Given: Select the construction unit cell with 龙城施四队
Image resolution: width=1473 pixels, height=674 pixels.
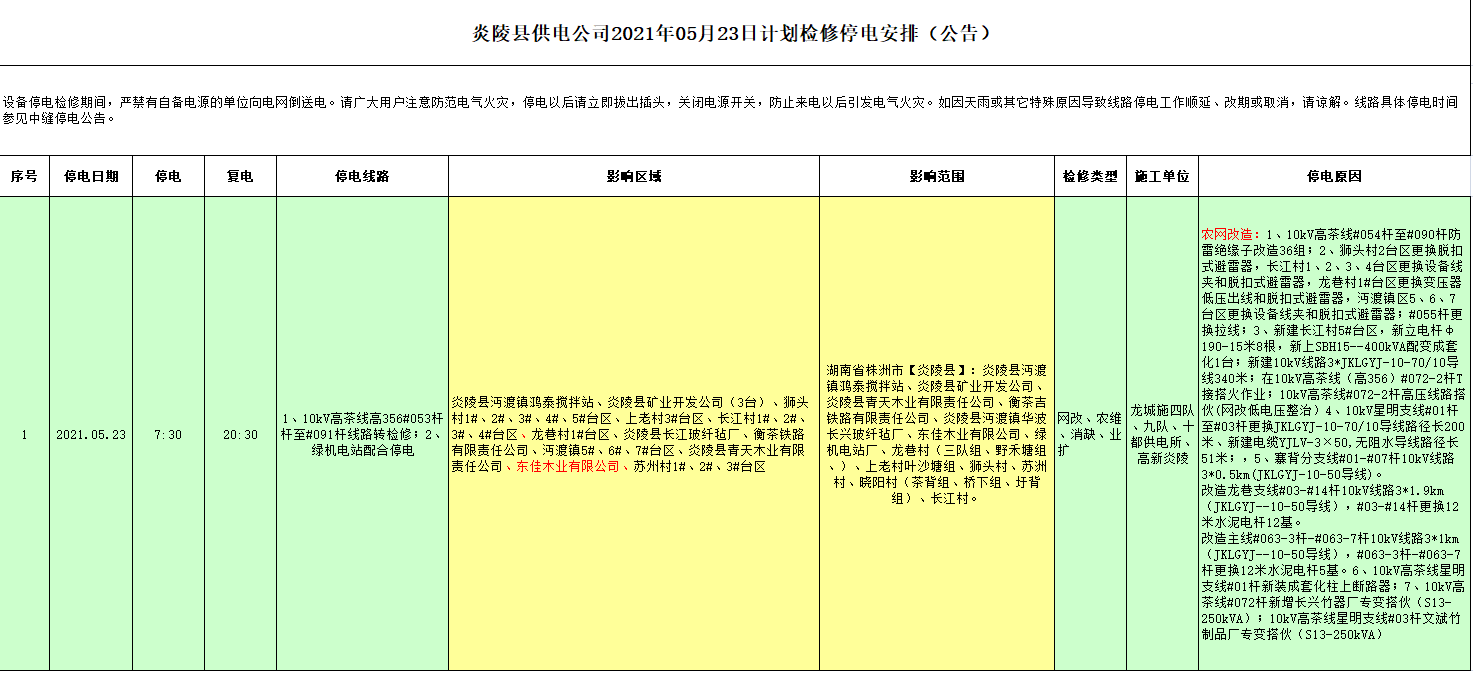Looking at the screenshot, I should click(1162, 434).
